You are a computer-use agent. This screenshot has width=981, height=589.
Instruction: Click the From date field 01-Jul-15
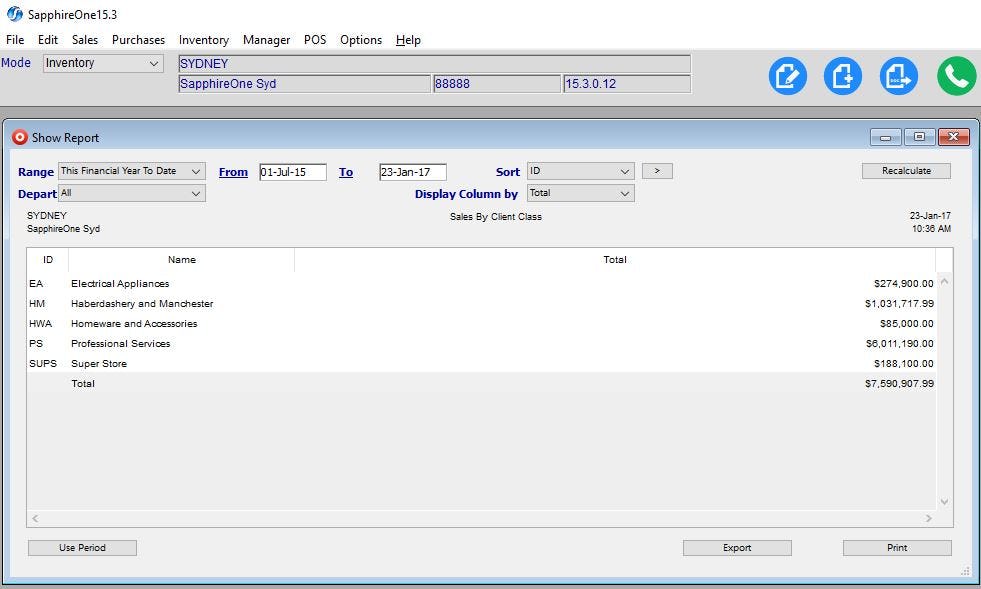293,172
